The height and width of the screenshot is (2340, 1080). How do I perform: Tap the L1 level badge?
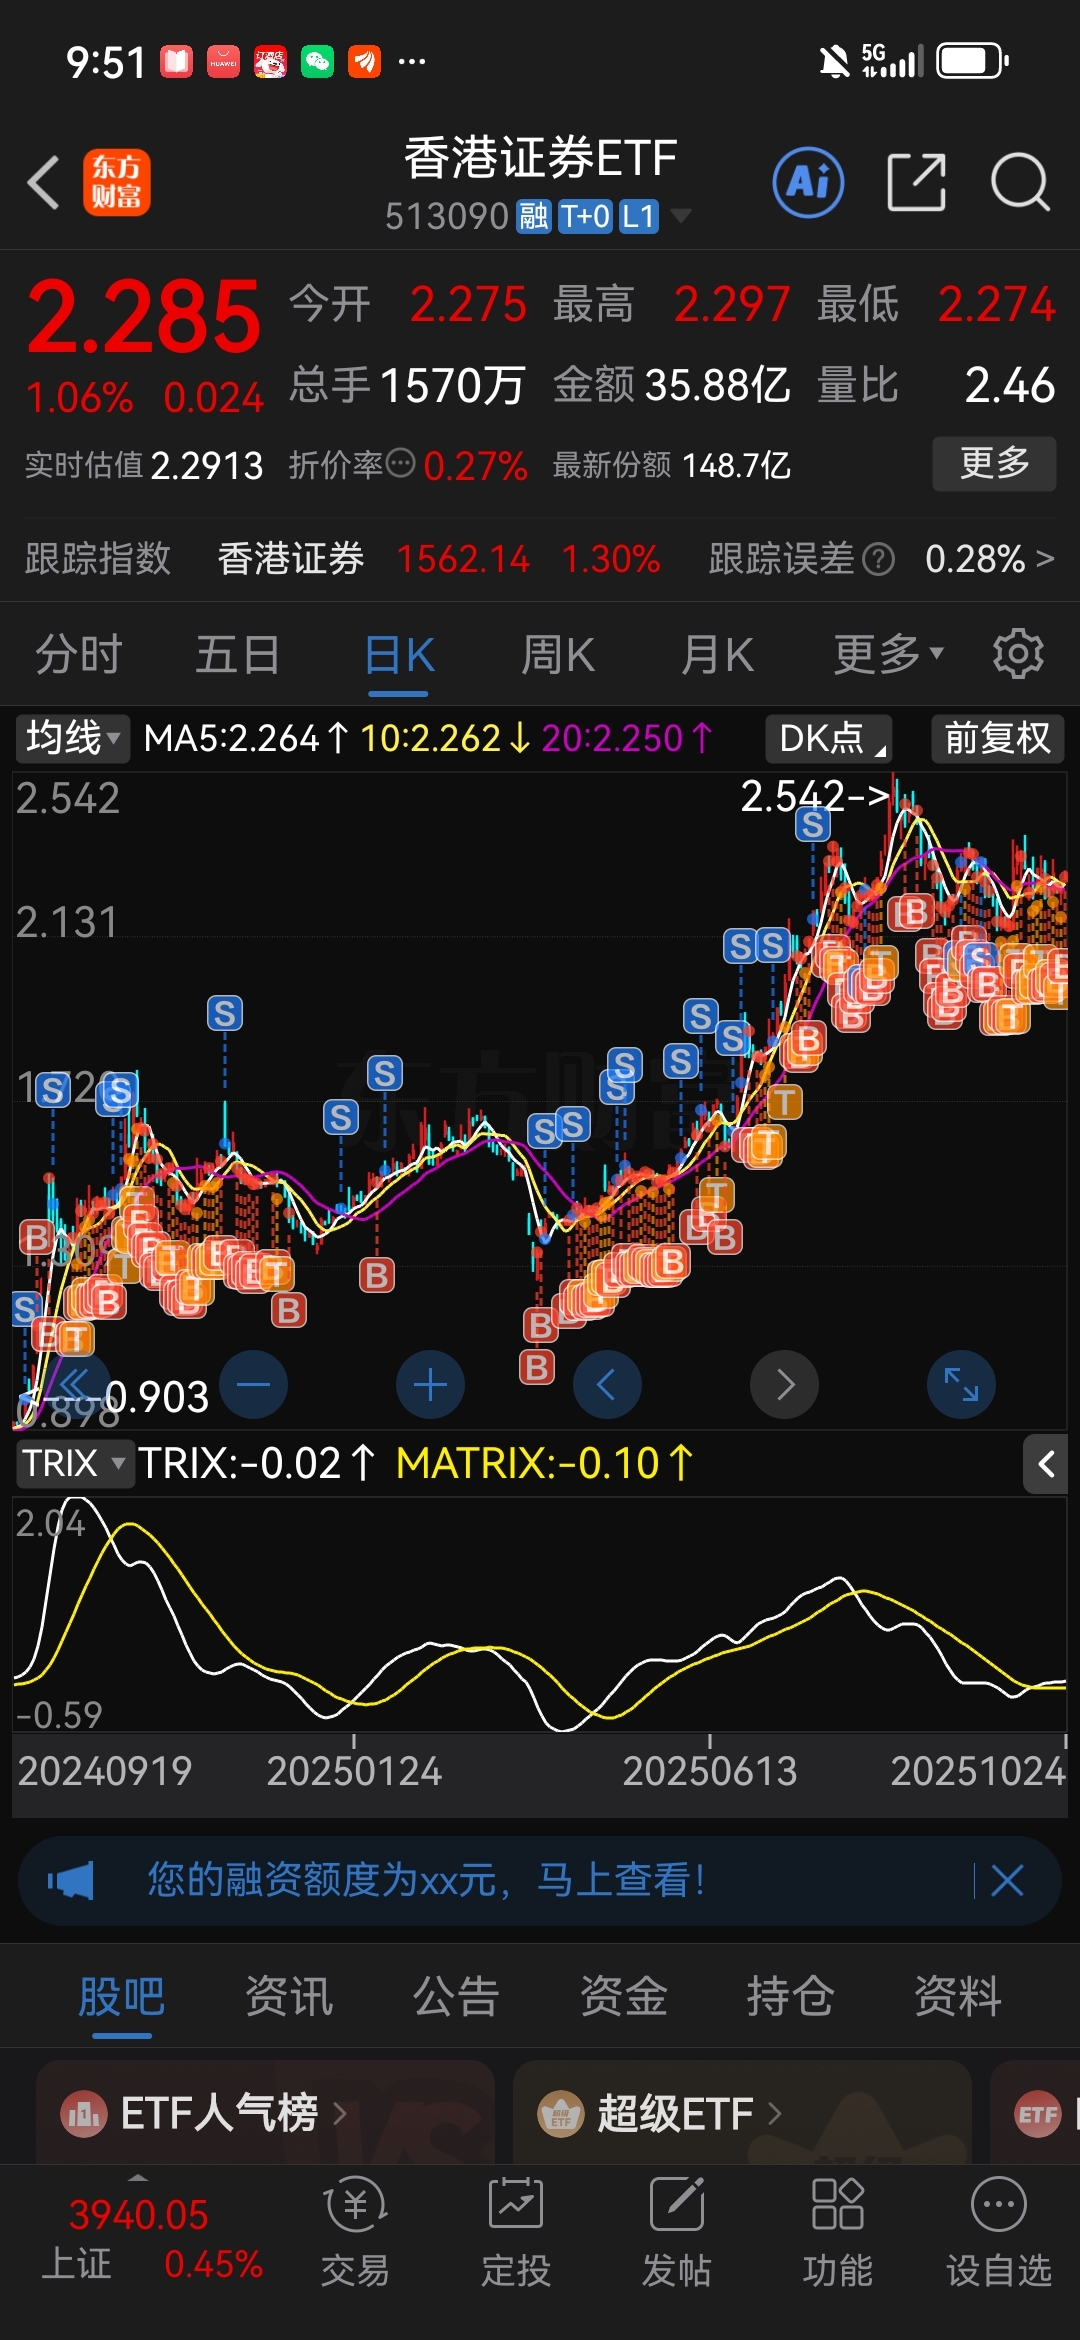coord(638,216)
